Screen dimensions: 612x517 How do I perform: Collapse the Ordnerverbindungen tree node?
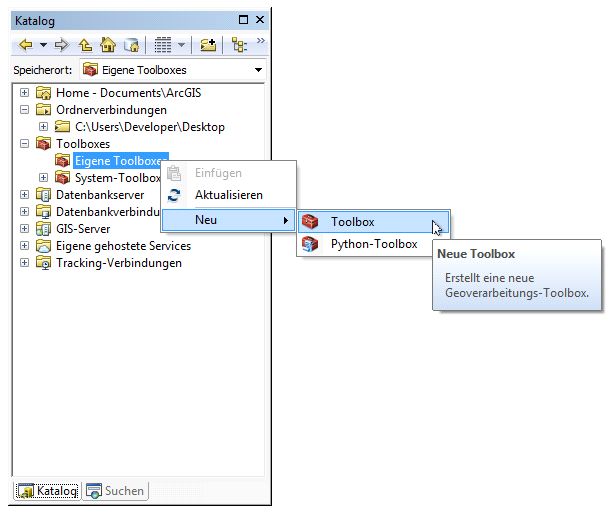click(25, 110)
